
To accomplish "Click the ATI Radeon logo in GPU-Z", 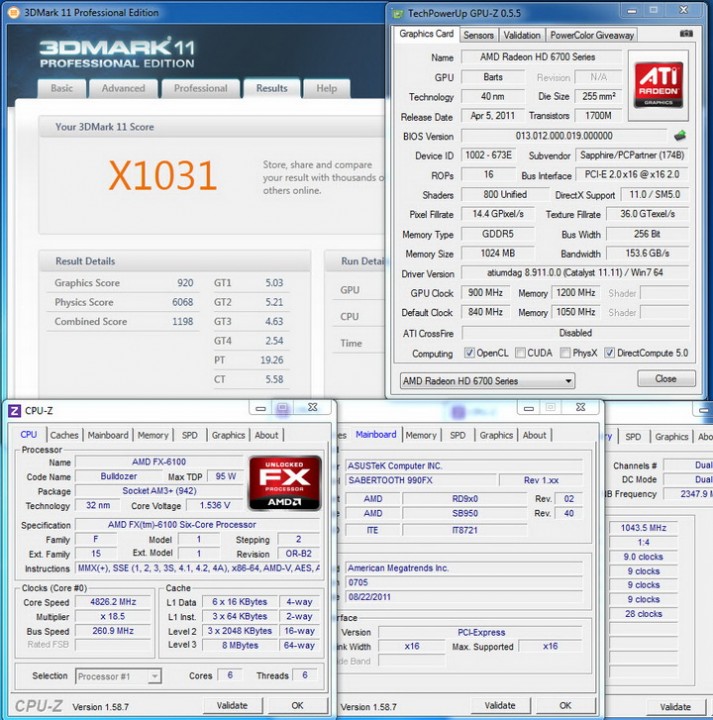I will tap(658, 85).
